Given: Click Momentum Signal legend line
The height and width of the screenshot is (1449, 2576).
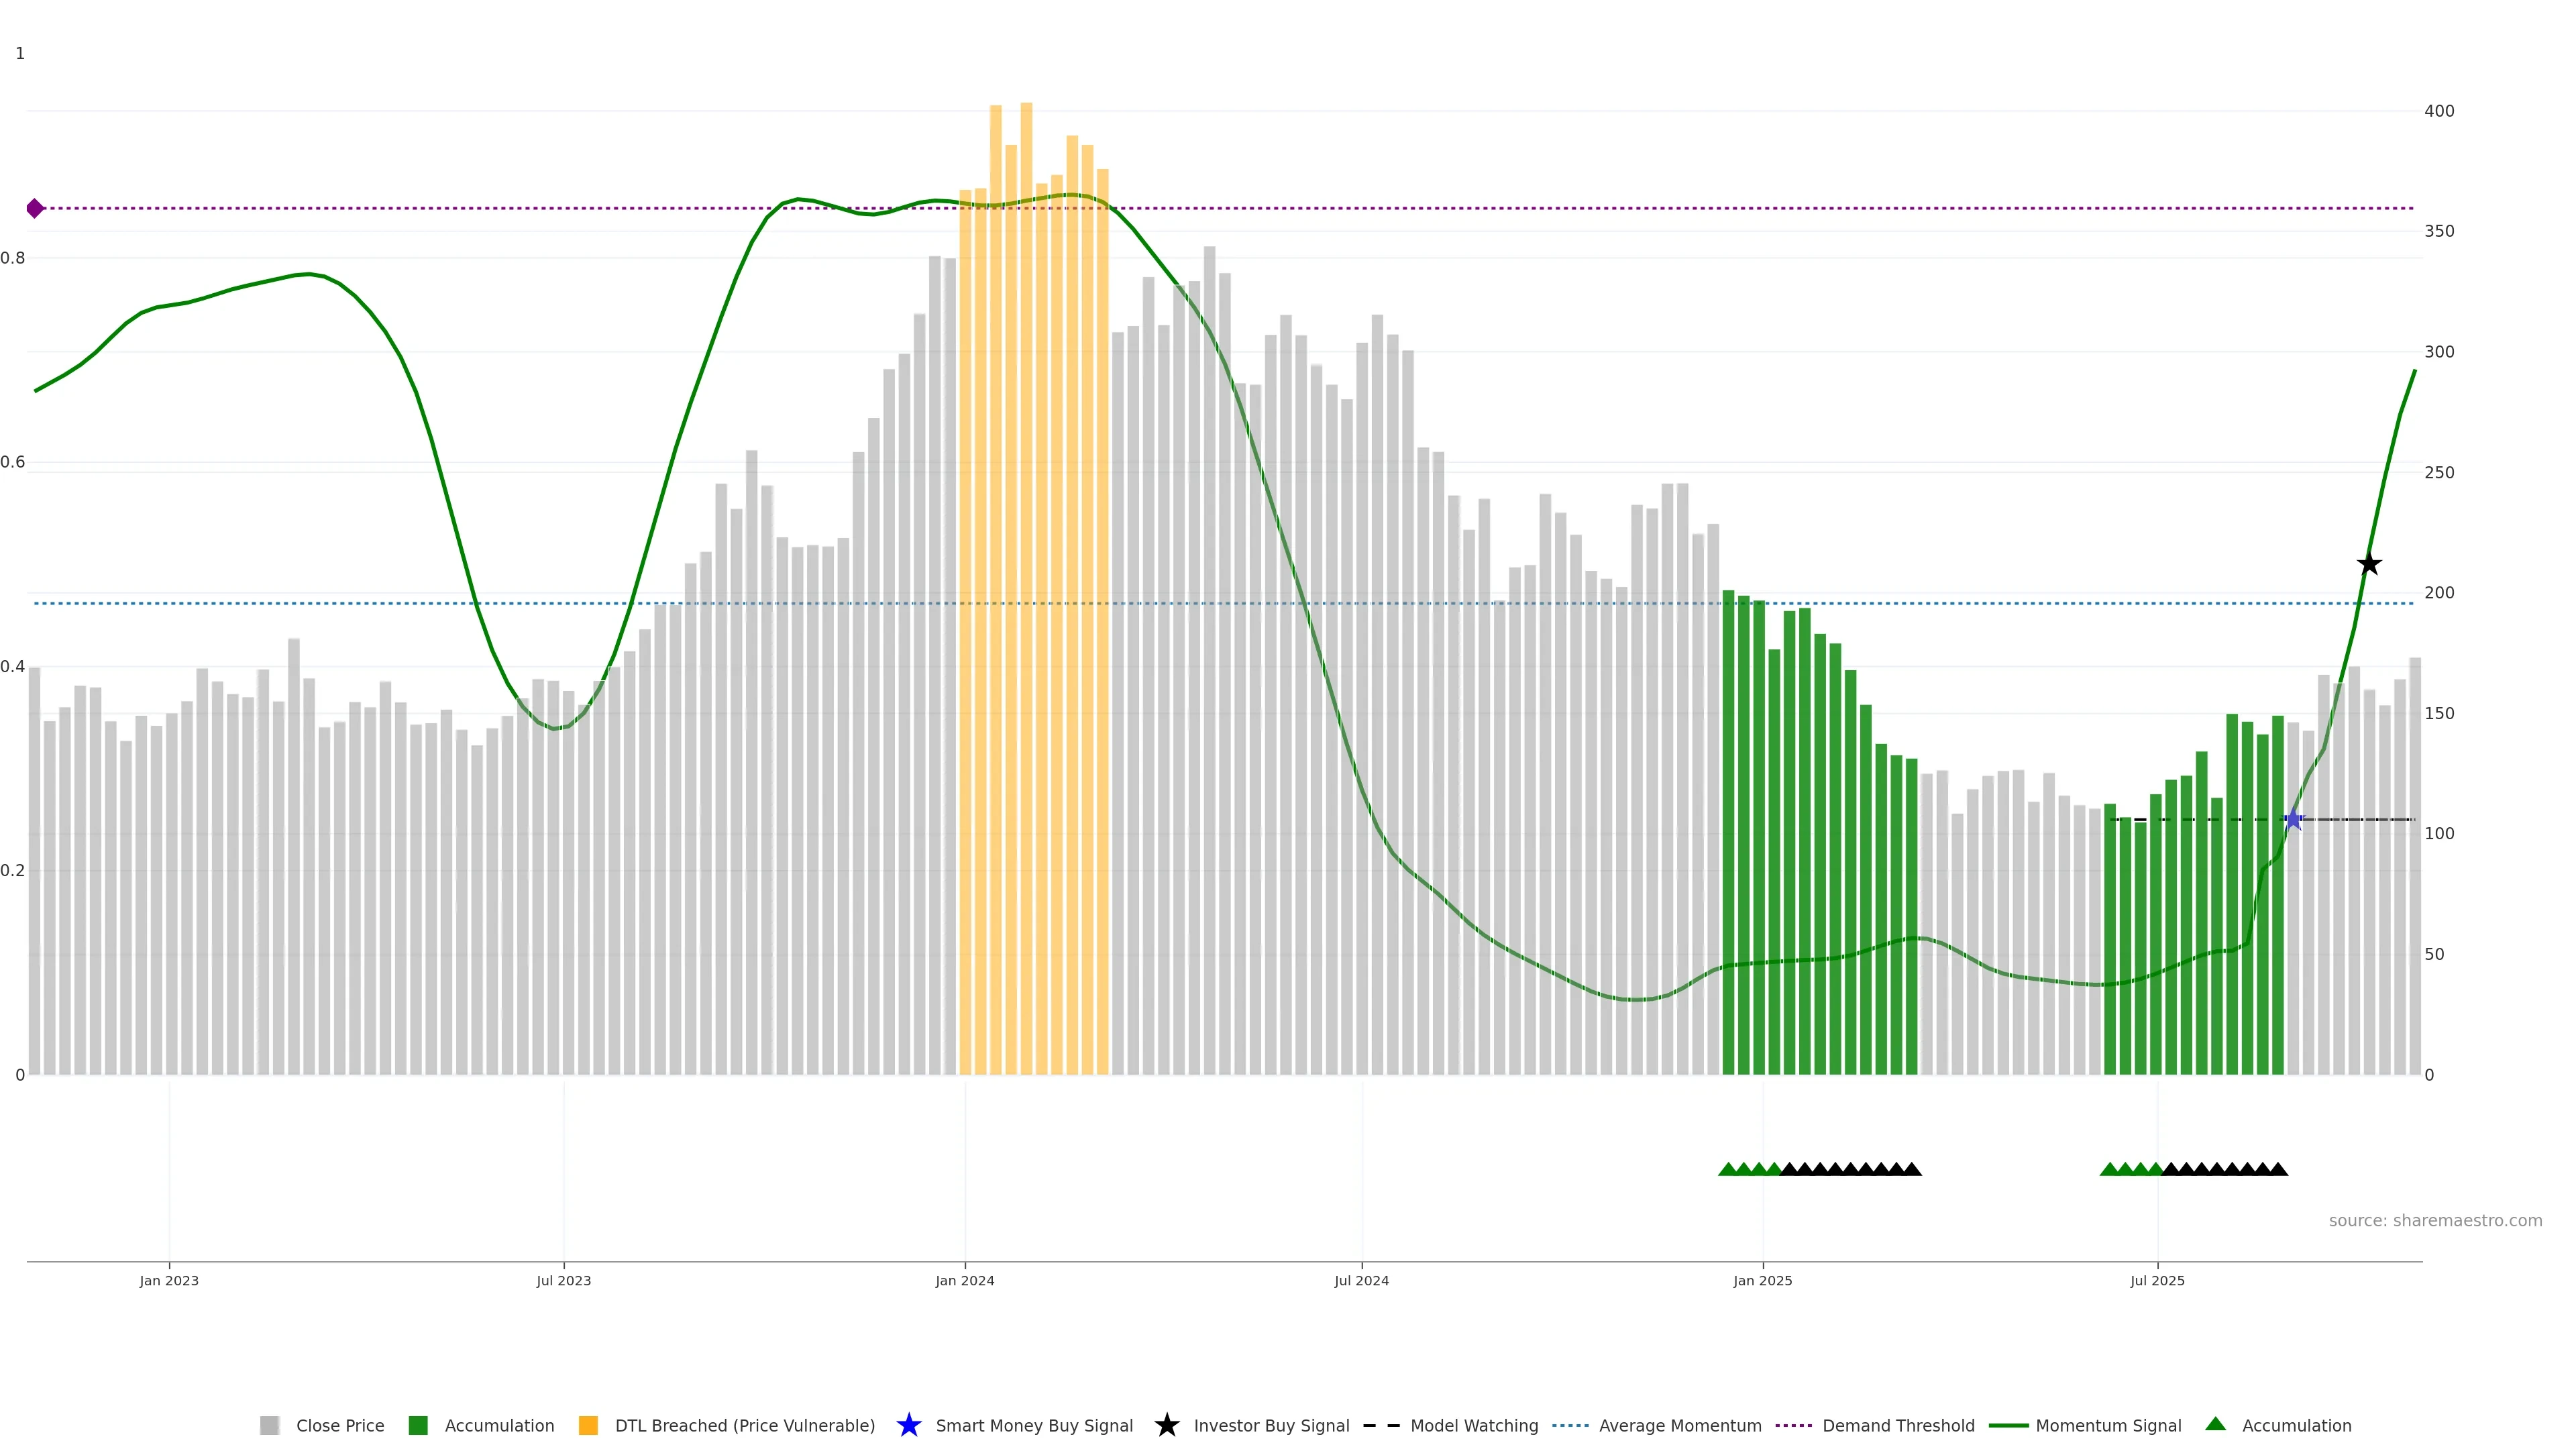Looking at the screenshot, I should [2008, 1425].
